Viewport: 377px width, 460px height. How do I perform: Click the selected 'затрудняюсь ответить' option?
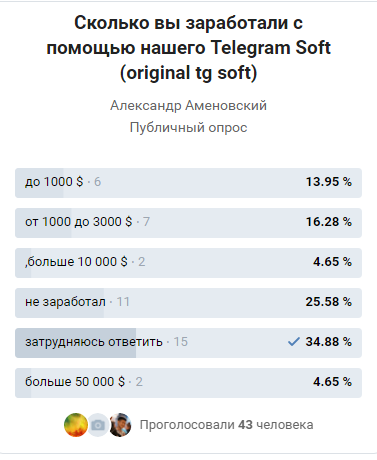tap(188, 343)
